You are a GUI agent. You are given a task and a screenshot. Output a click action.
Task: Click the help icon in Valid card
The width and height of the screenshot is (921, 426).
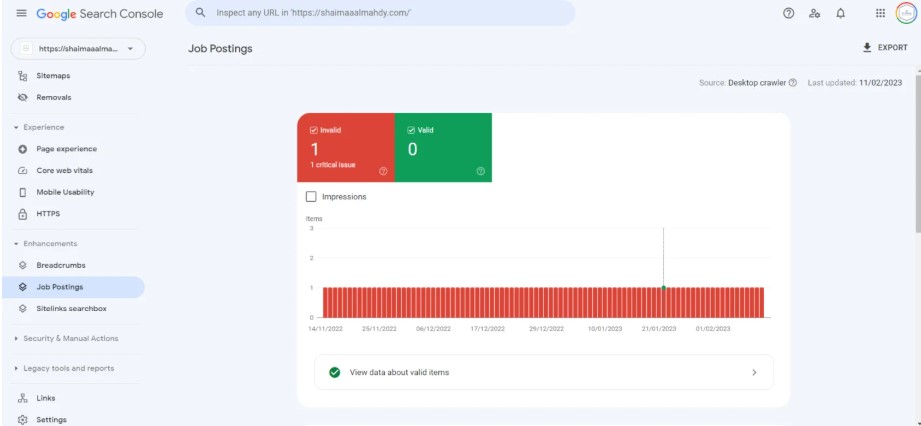[481, 171]
